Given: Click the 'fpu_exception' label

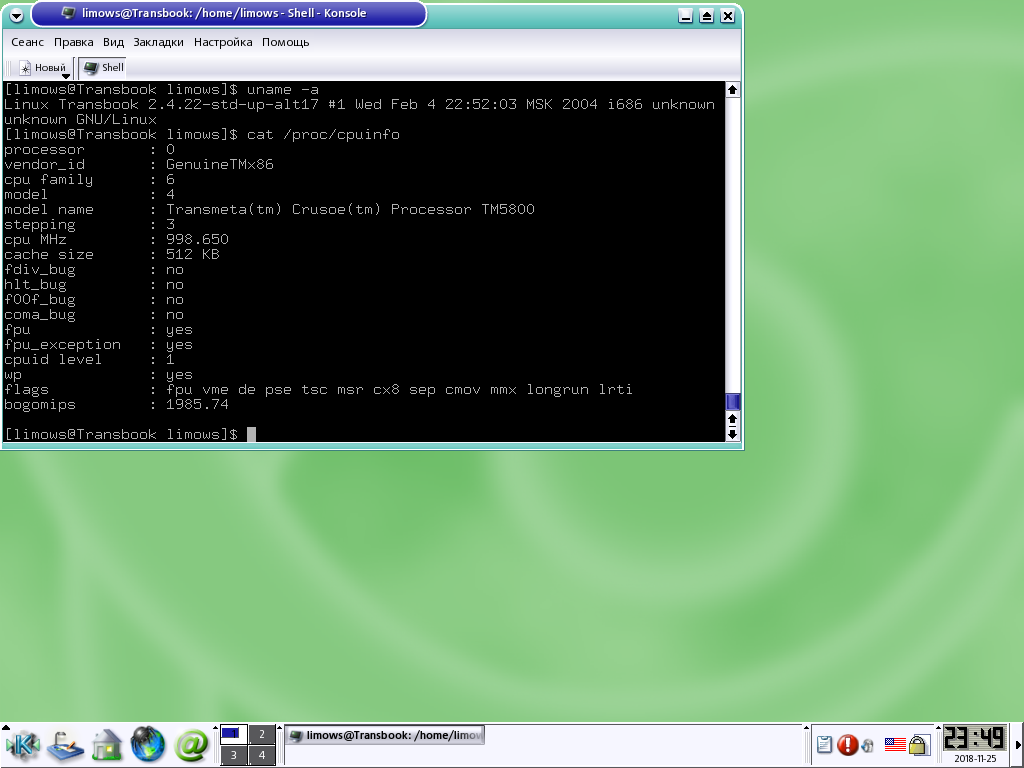Looking at the screenshot, I should click(62, 345).
